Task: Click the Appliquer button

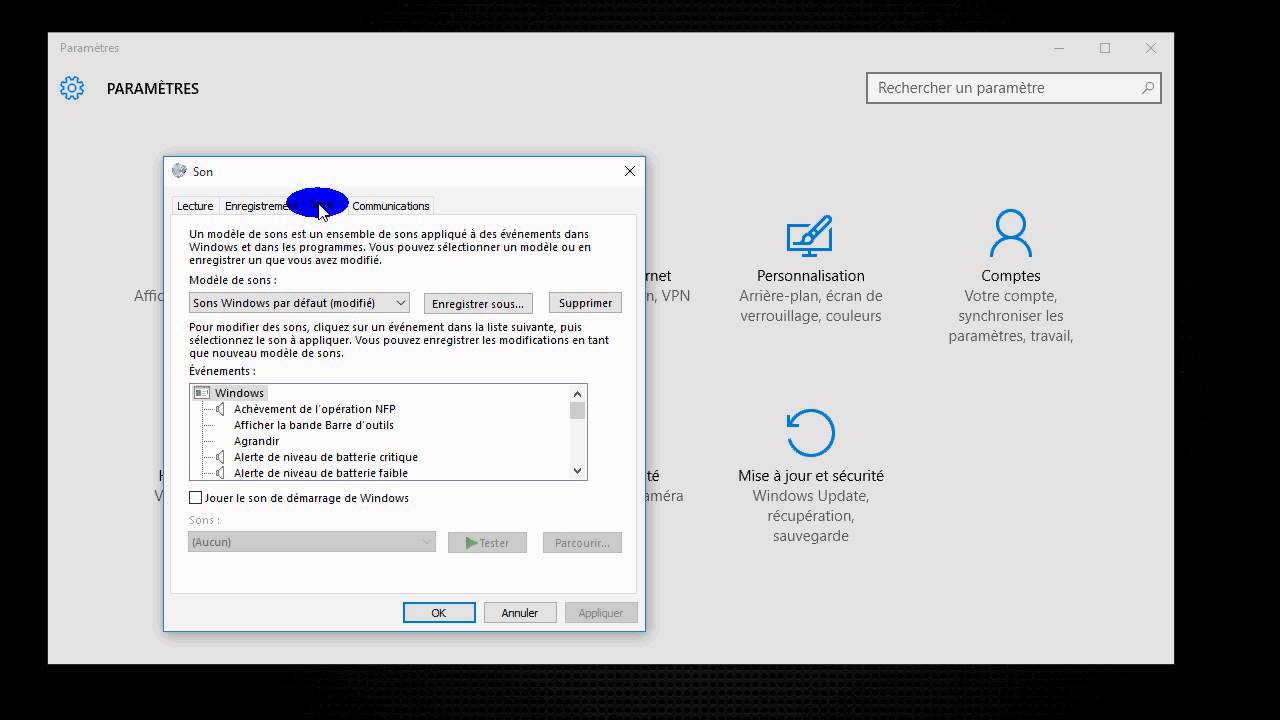Action: coord(601,613)
